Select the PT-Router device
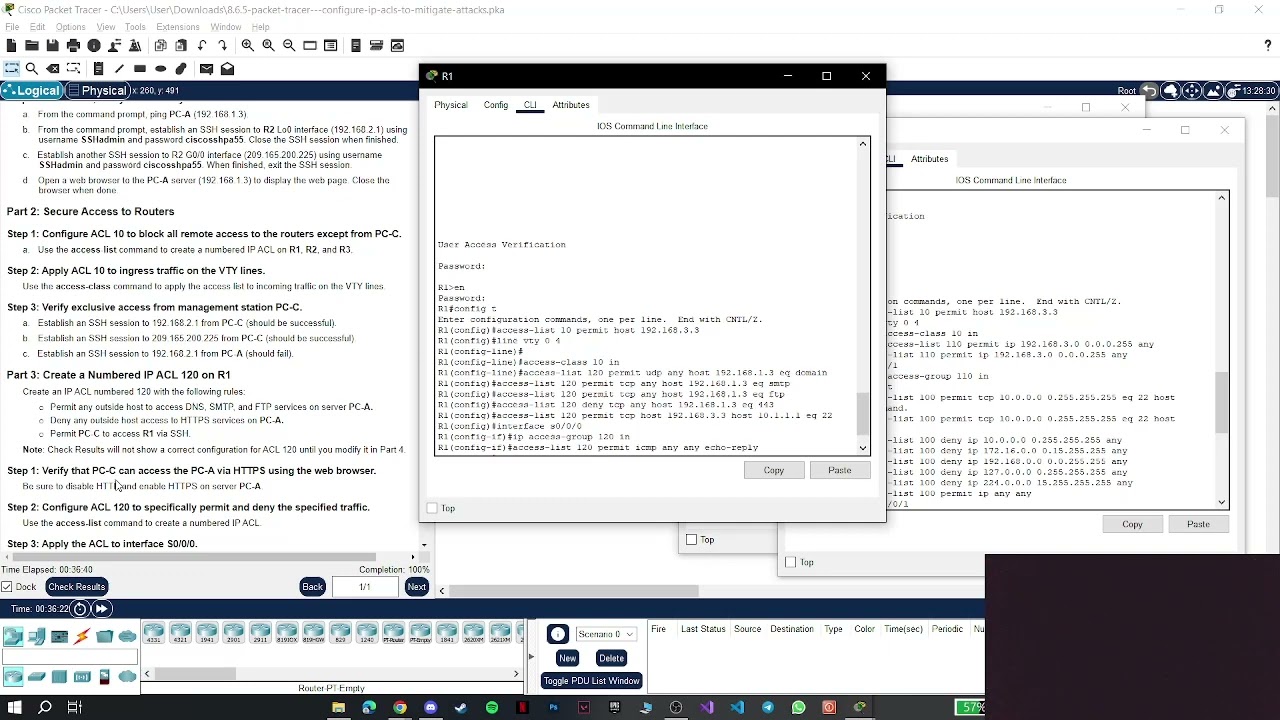The image size is (1280, 720). 393,632
